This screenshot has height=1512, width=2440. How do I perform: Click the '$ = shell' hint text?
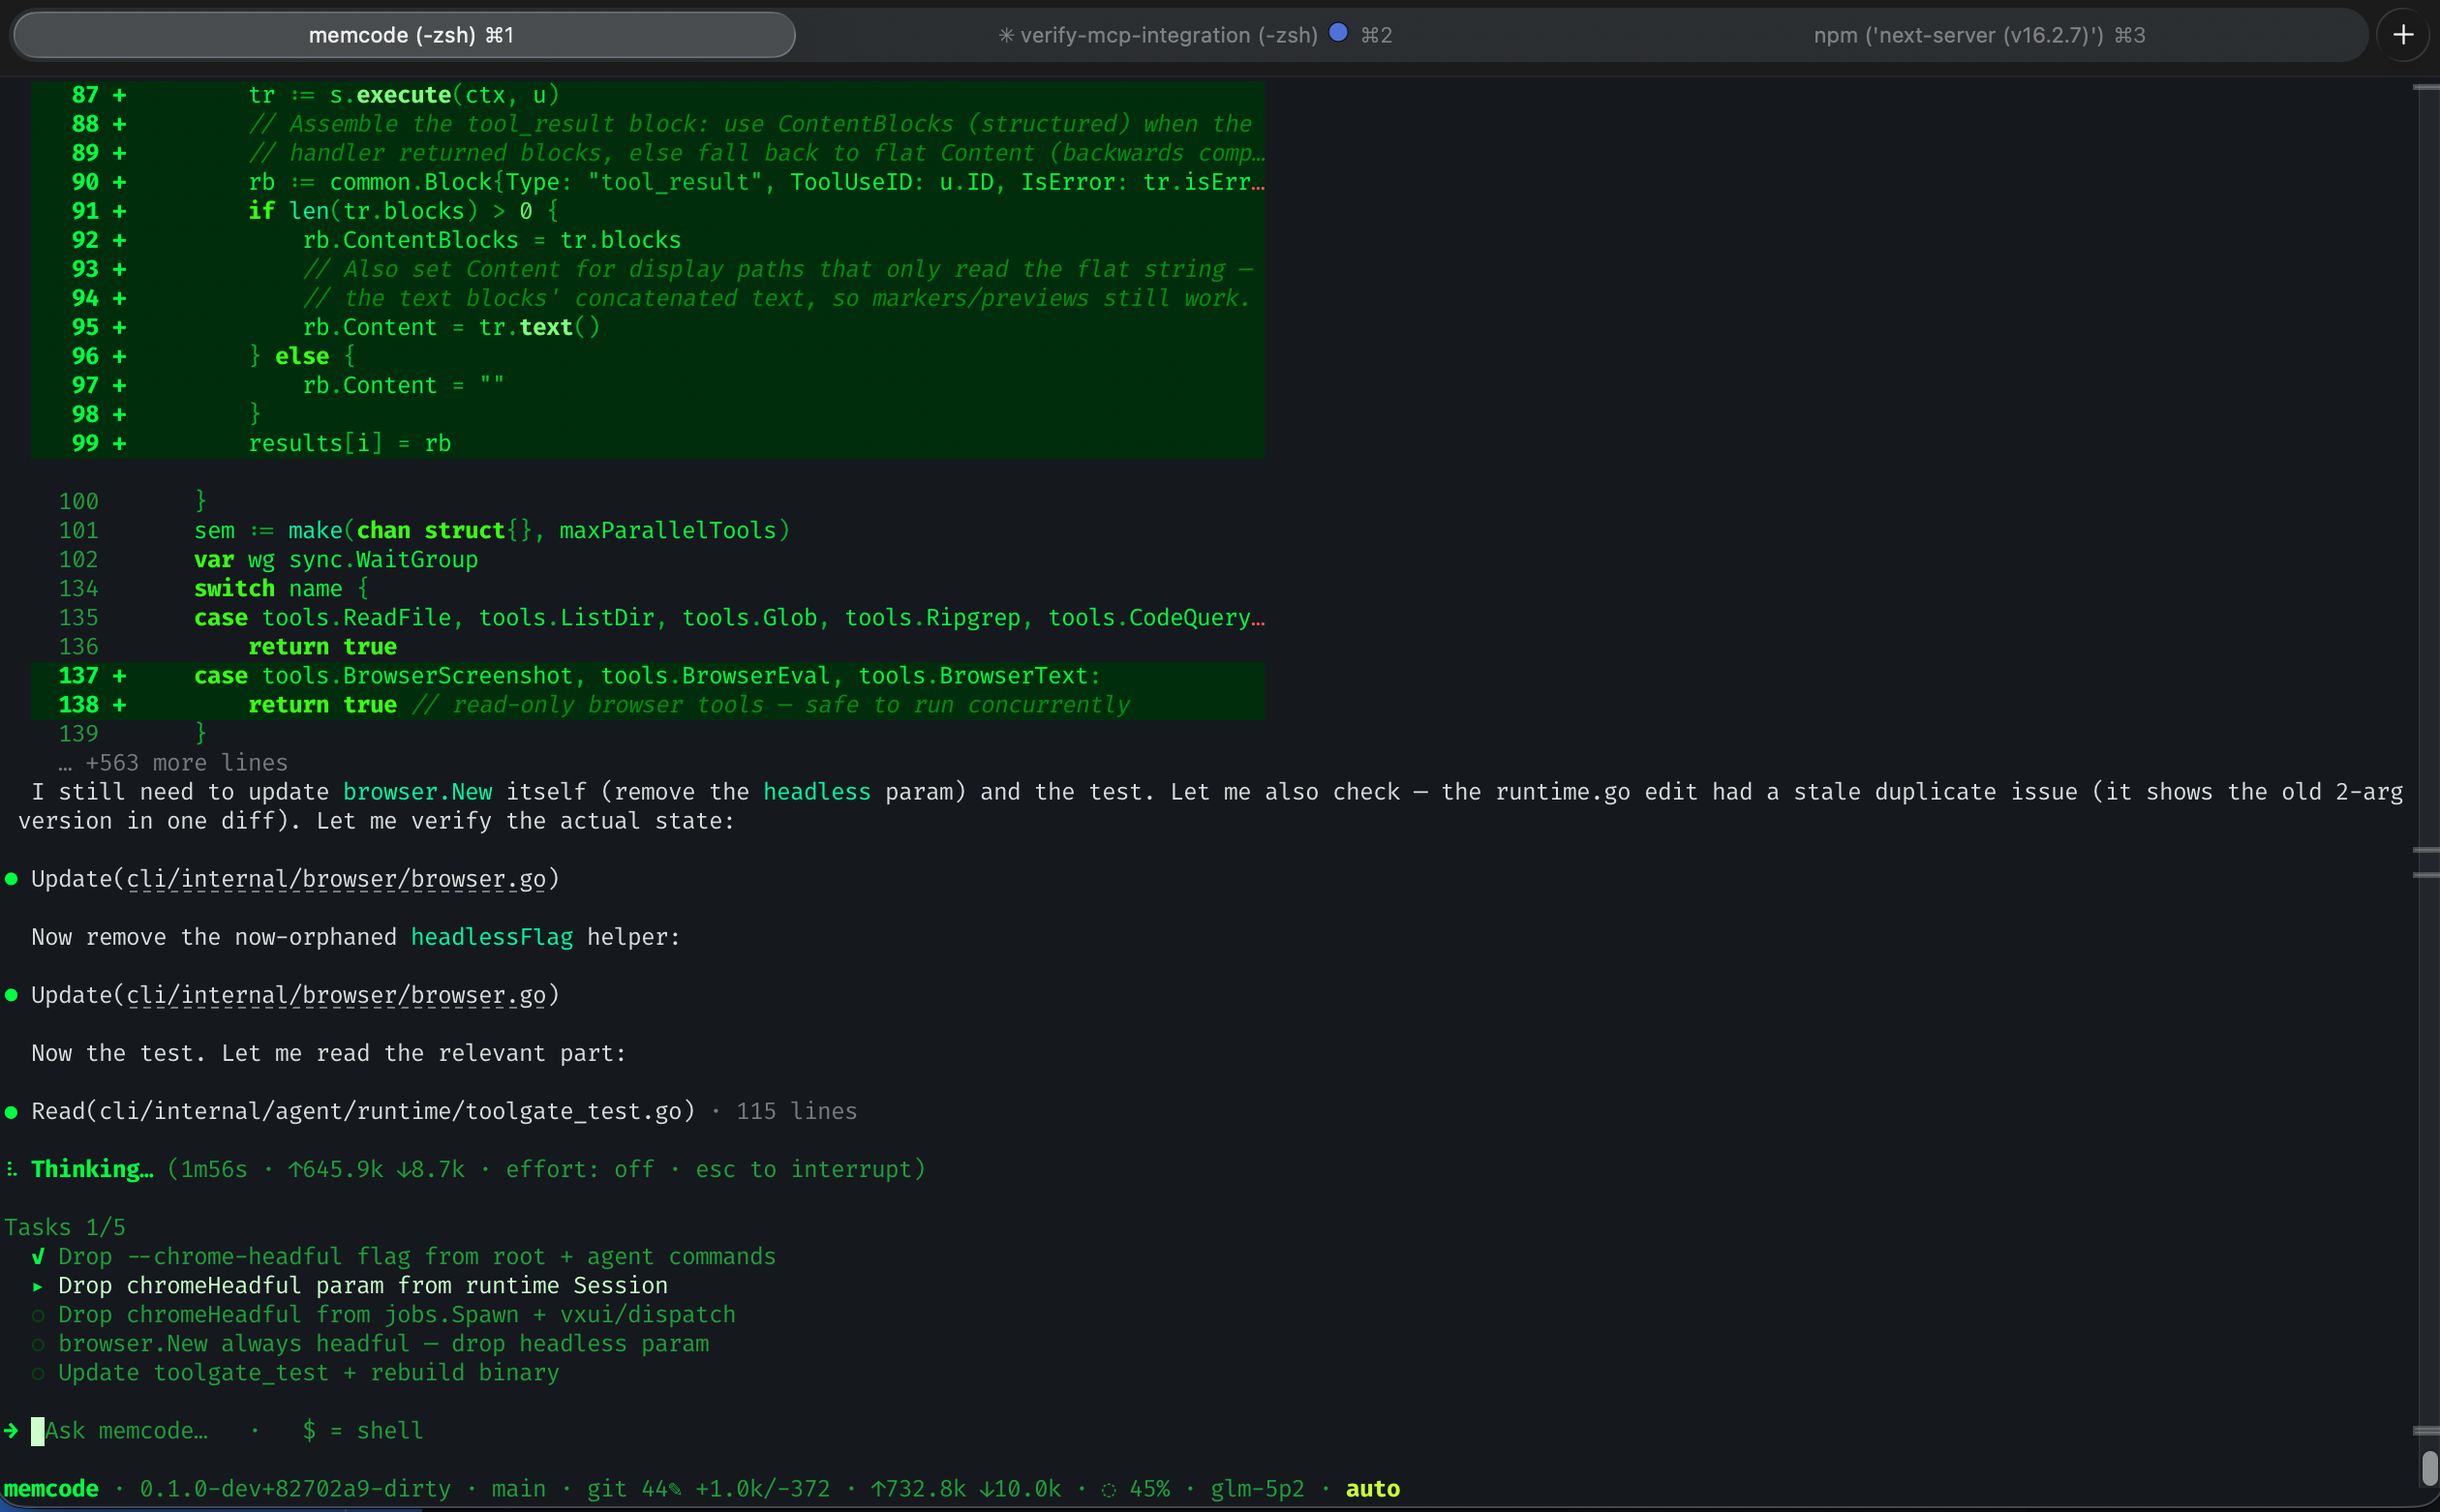(x=362, y=1430)
